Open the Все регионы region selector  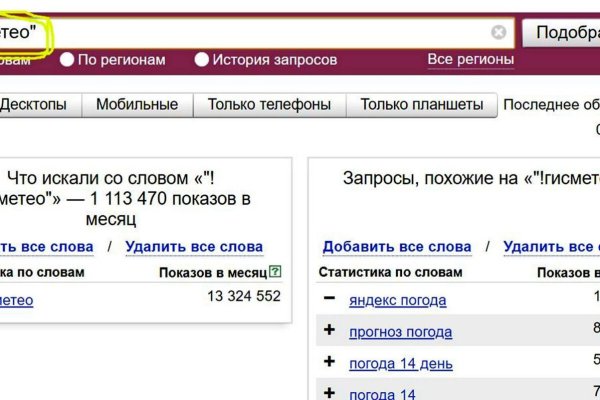tap(470, 60)
